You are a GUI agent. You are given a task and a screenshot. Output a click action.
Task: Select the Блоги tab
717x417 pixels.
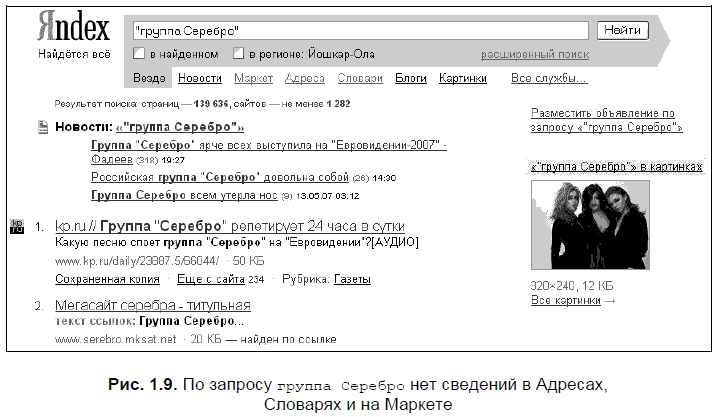411,78
